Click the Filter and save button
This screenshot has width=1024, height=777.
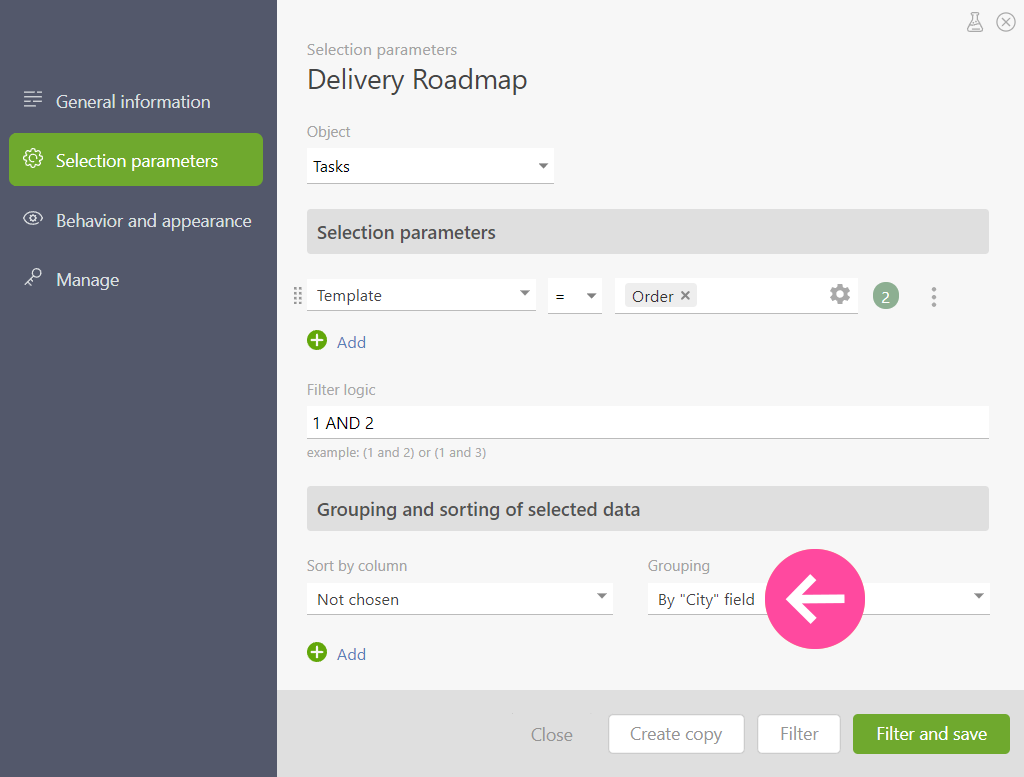tap(931, 734)
